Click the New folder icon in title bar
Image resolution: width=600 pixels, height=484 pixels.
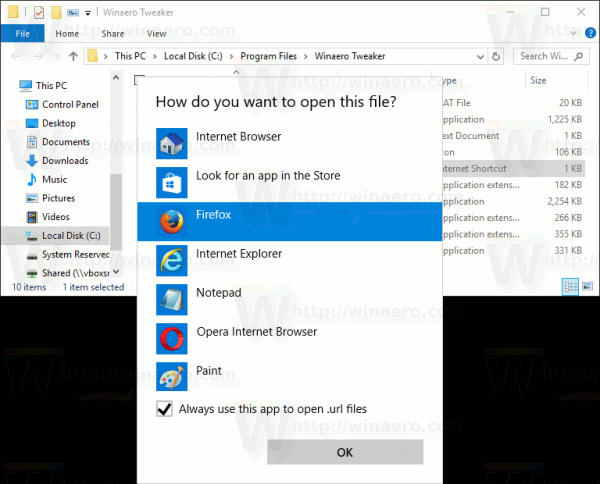tap(56, 13)
